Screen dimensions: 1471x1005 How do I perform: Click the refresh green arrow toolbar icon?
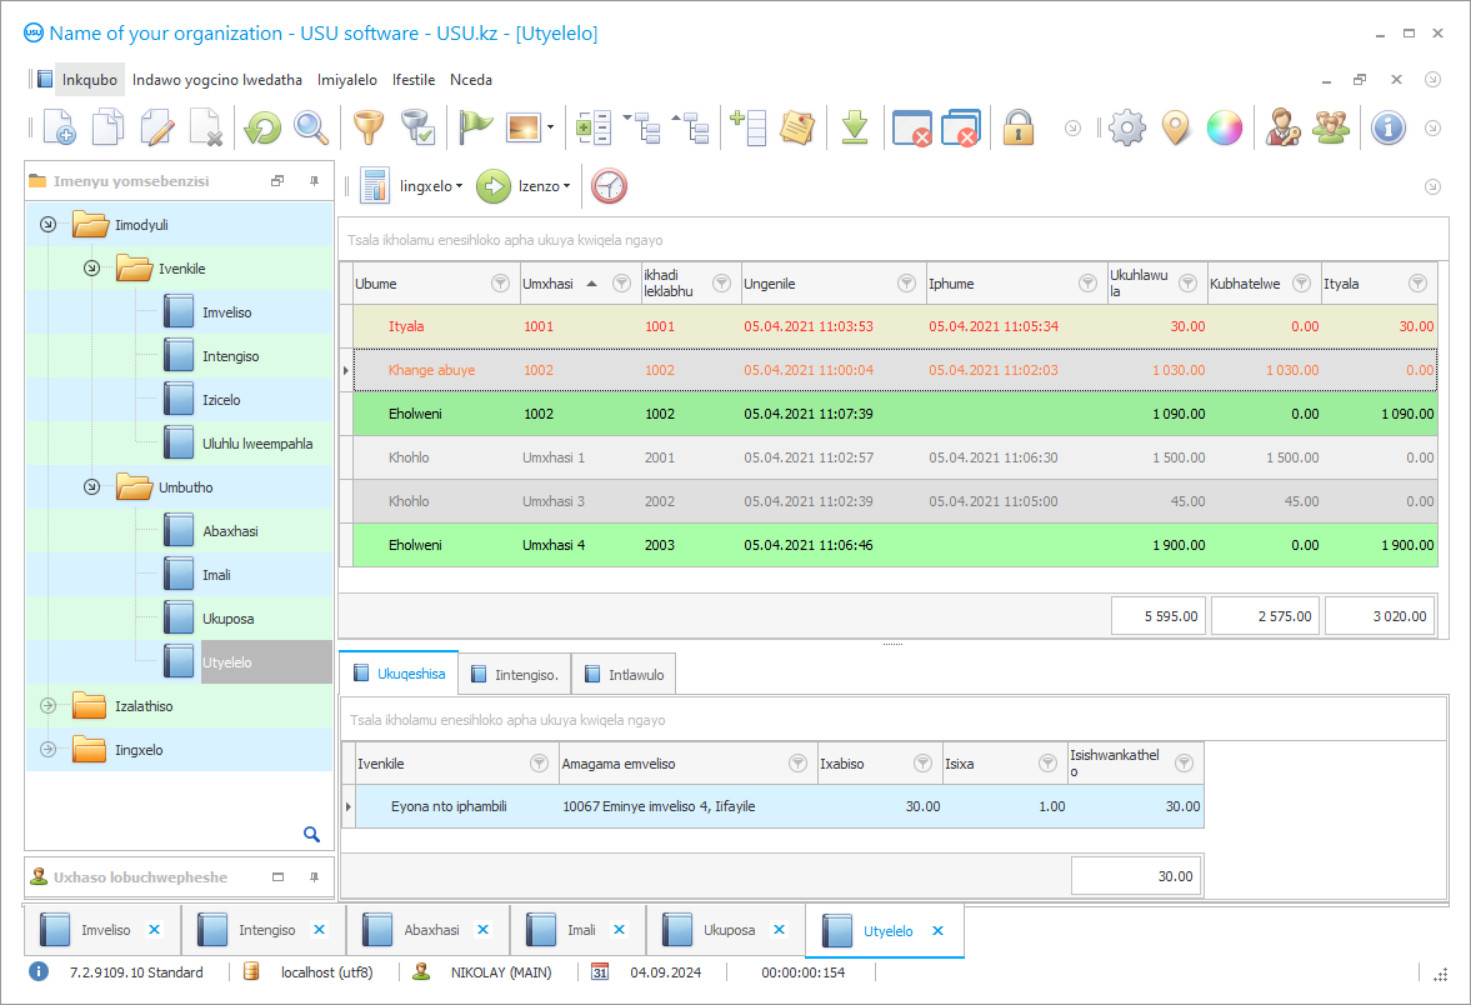point(263,128)
